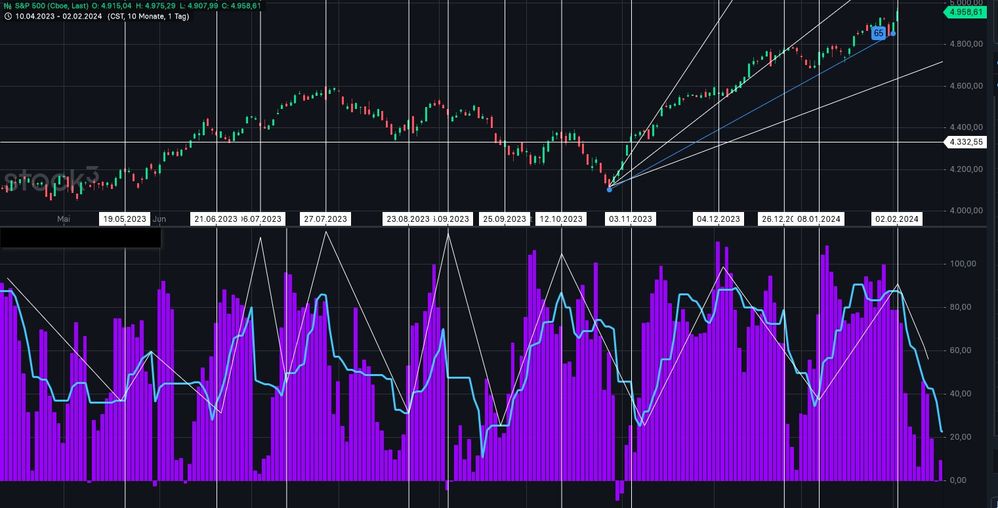Click the symbol icon before S&P 500 title

[7, 6]
